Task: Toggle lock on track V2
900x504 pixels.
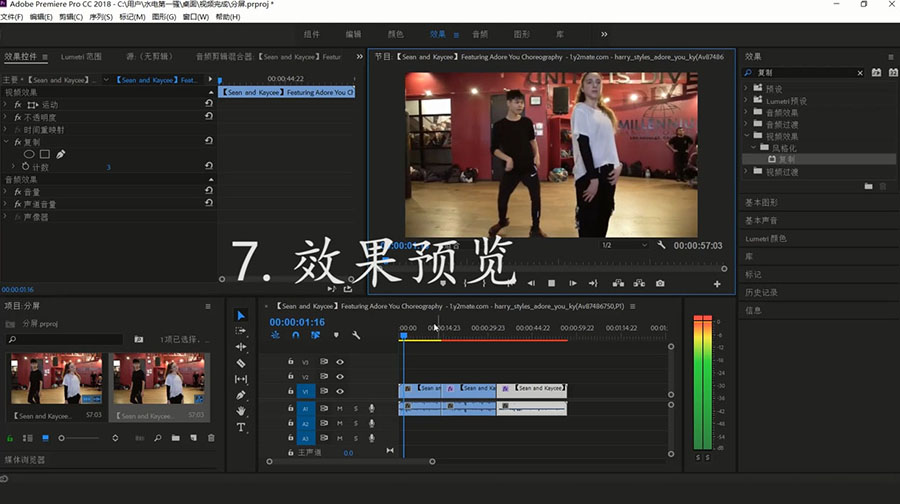Action: (x=291, y=377)
